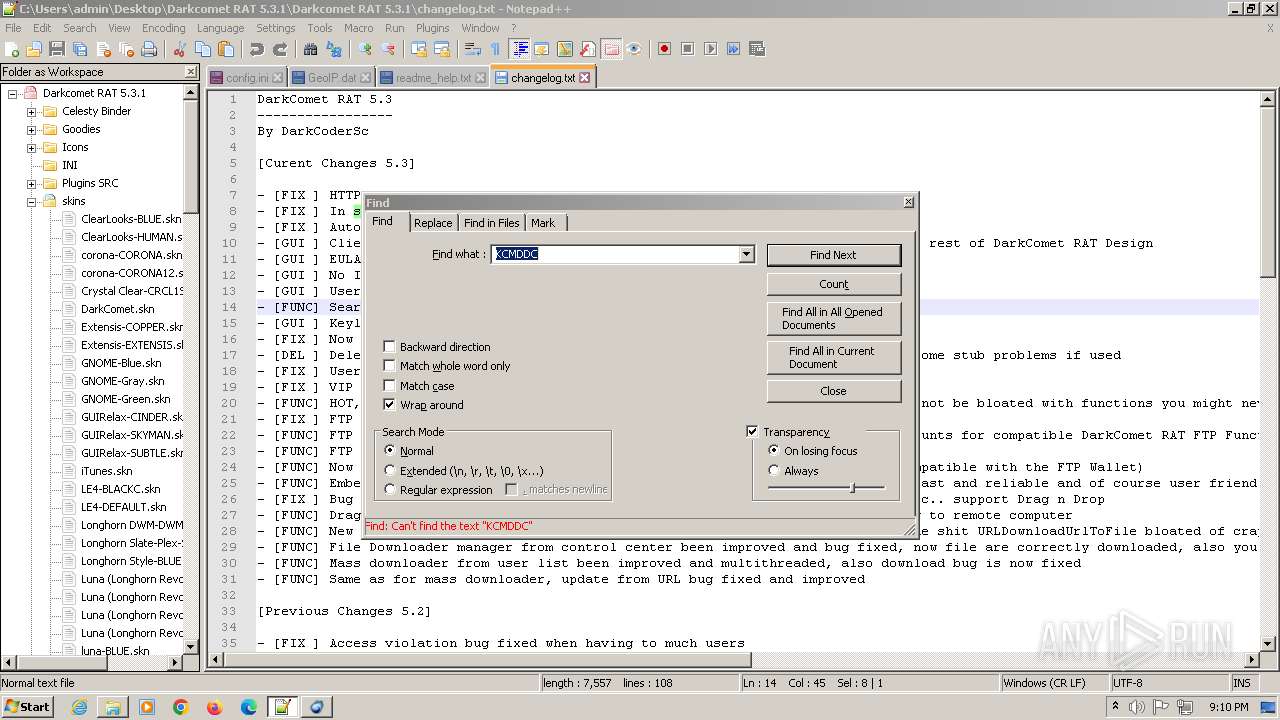Expand Icons folder node
Viewport: 1280px width, 720px height.
tap(31, 147)
